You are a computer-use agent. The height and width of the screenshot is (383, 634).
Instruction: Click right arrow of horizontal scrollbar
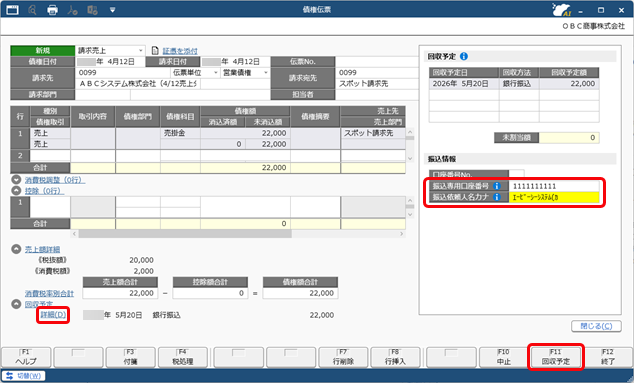point(402,234)
